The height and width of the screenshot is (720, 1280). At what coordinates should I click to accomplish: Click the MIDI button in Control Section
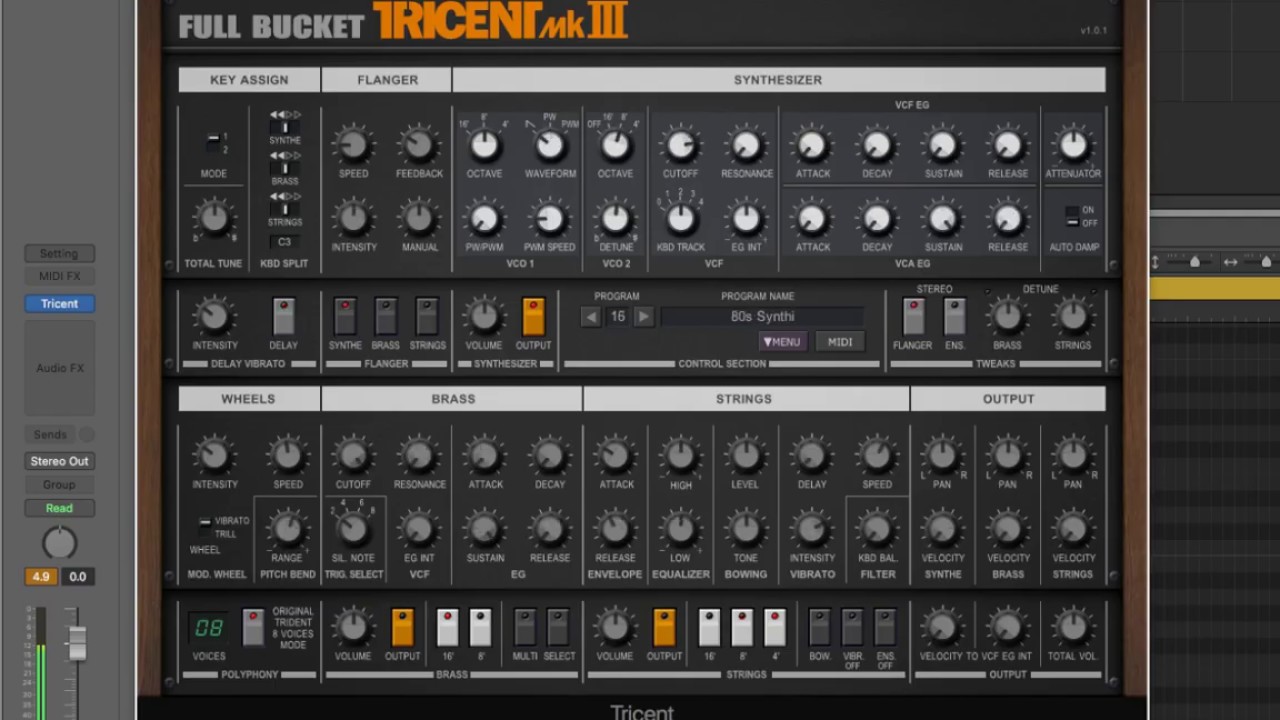click(840, 342)
